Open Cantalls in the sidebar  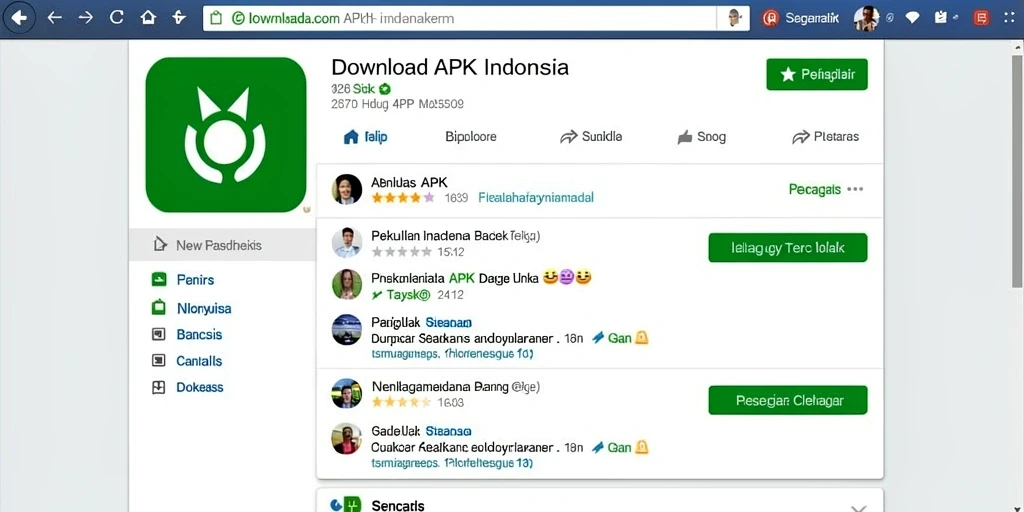(x=199, y=360)
